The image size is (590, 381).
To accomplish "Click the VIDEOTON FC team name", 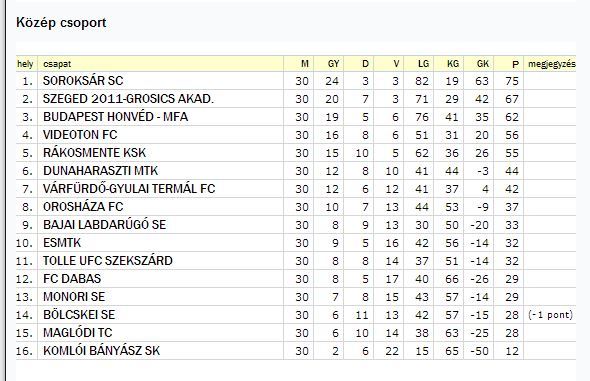I will coord(80,135).
